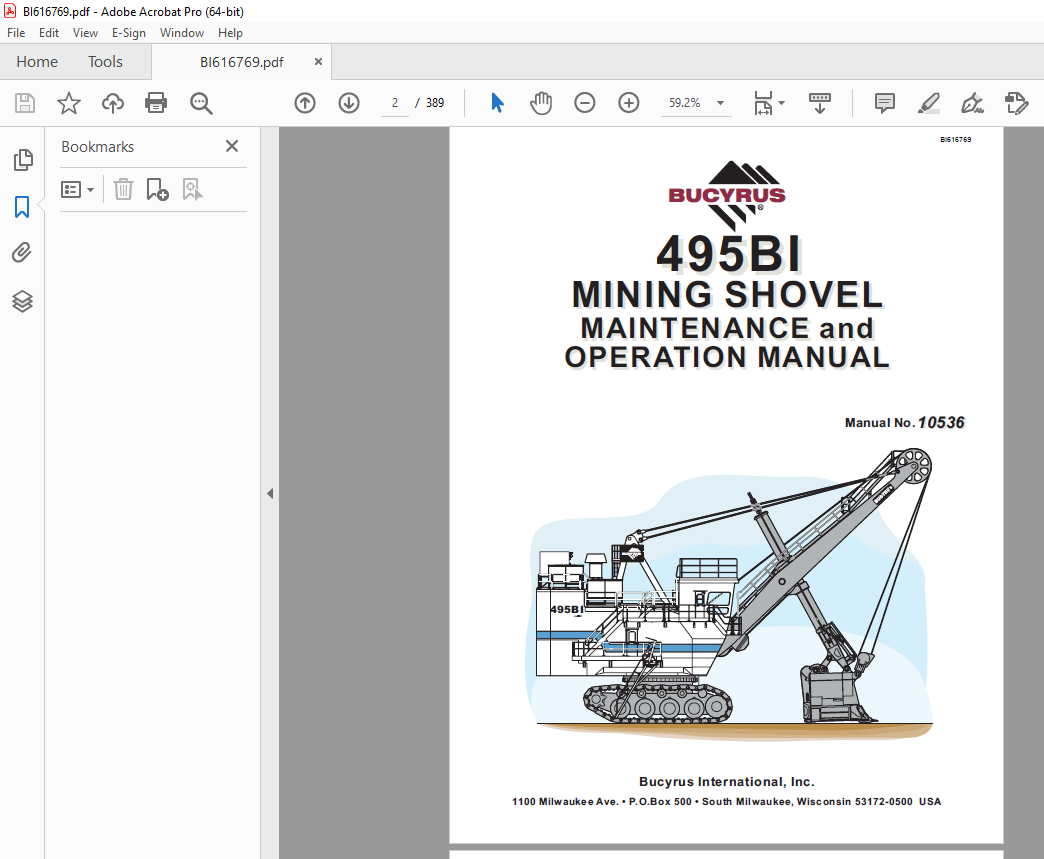This screenshot has height=859, width=1044.
Task: Activate the Hand pan tool
Action: click(x=541, y=103)
